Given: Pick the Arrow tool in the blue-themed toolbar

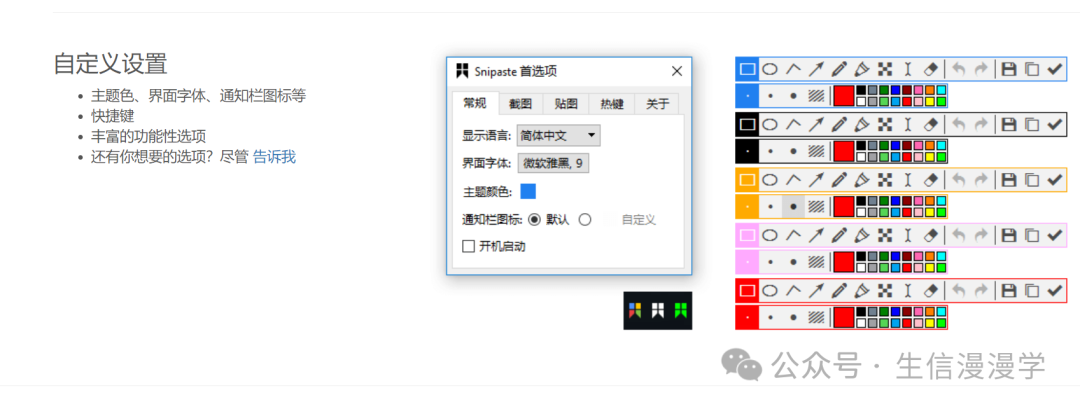Looking at the screenshot, I should click(816, 69).
